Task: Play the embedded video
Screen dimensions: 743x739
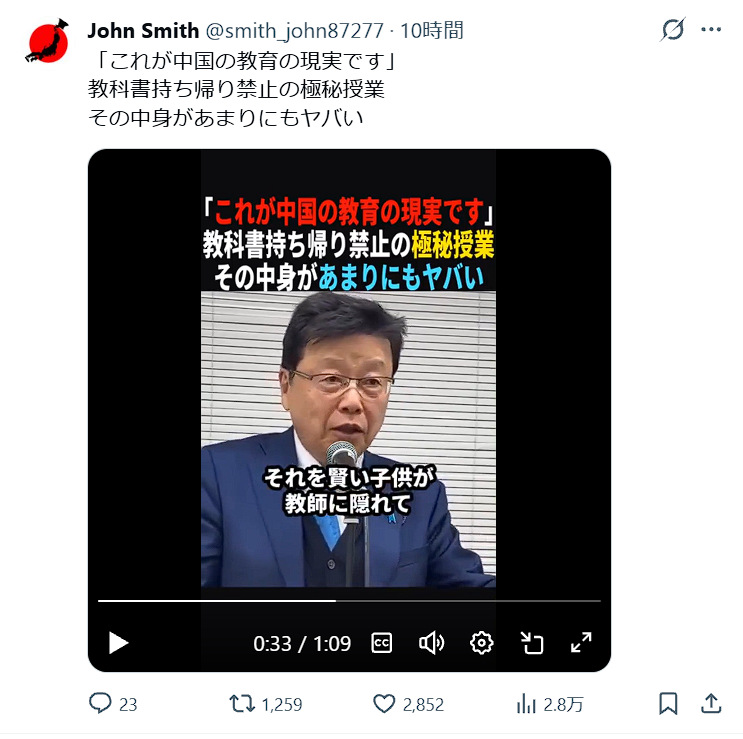Action: click(118, 643)
